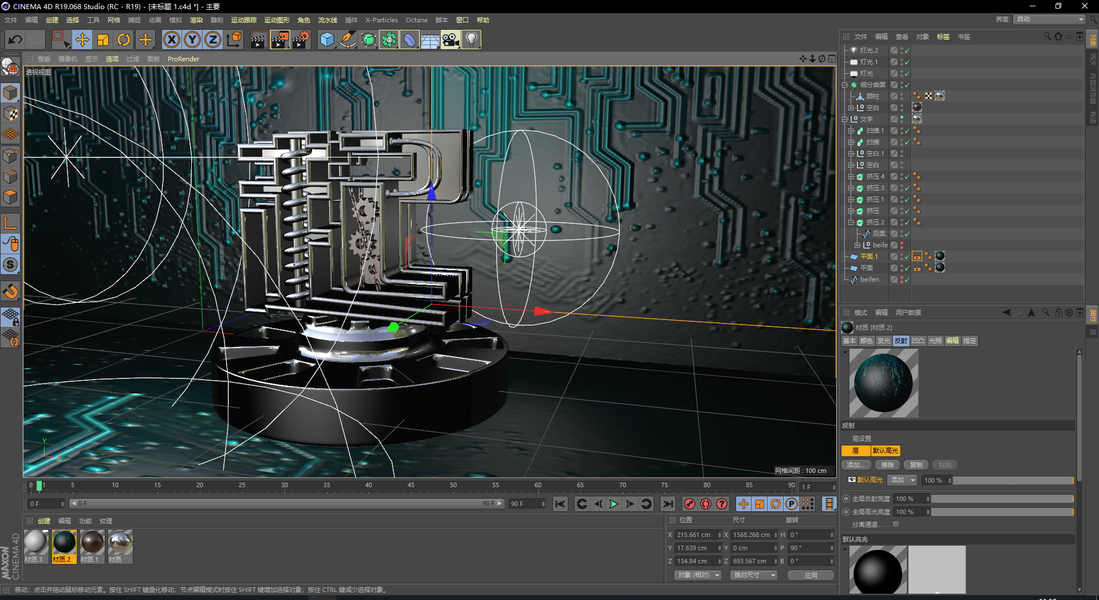Viewport: 1099px width, 600px height.
Task: Click the 移除 remove layer button
Action: (886, 465)
